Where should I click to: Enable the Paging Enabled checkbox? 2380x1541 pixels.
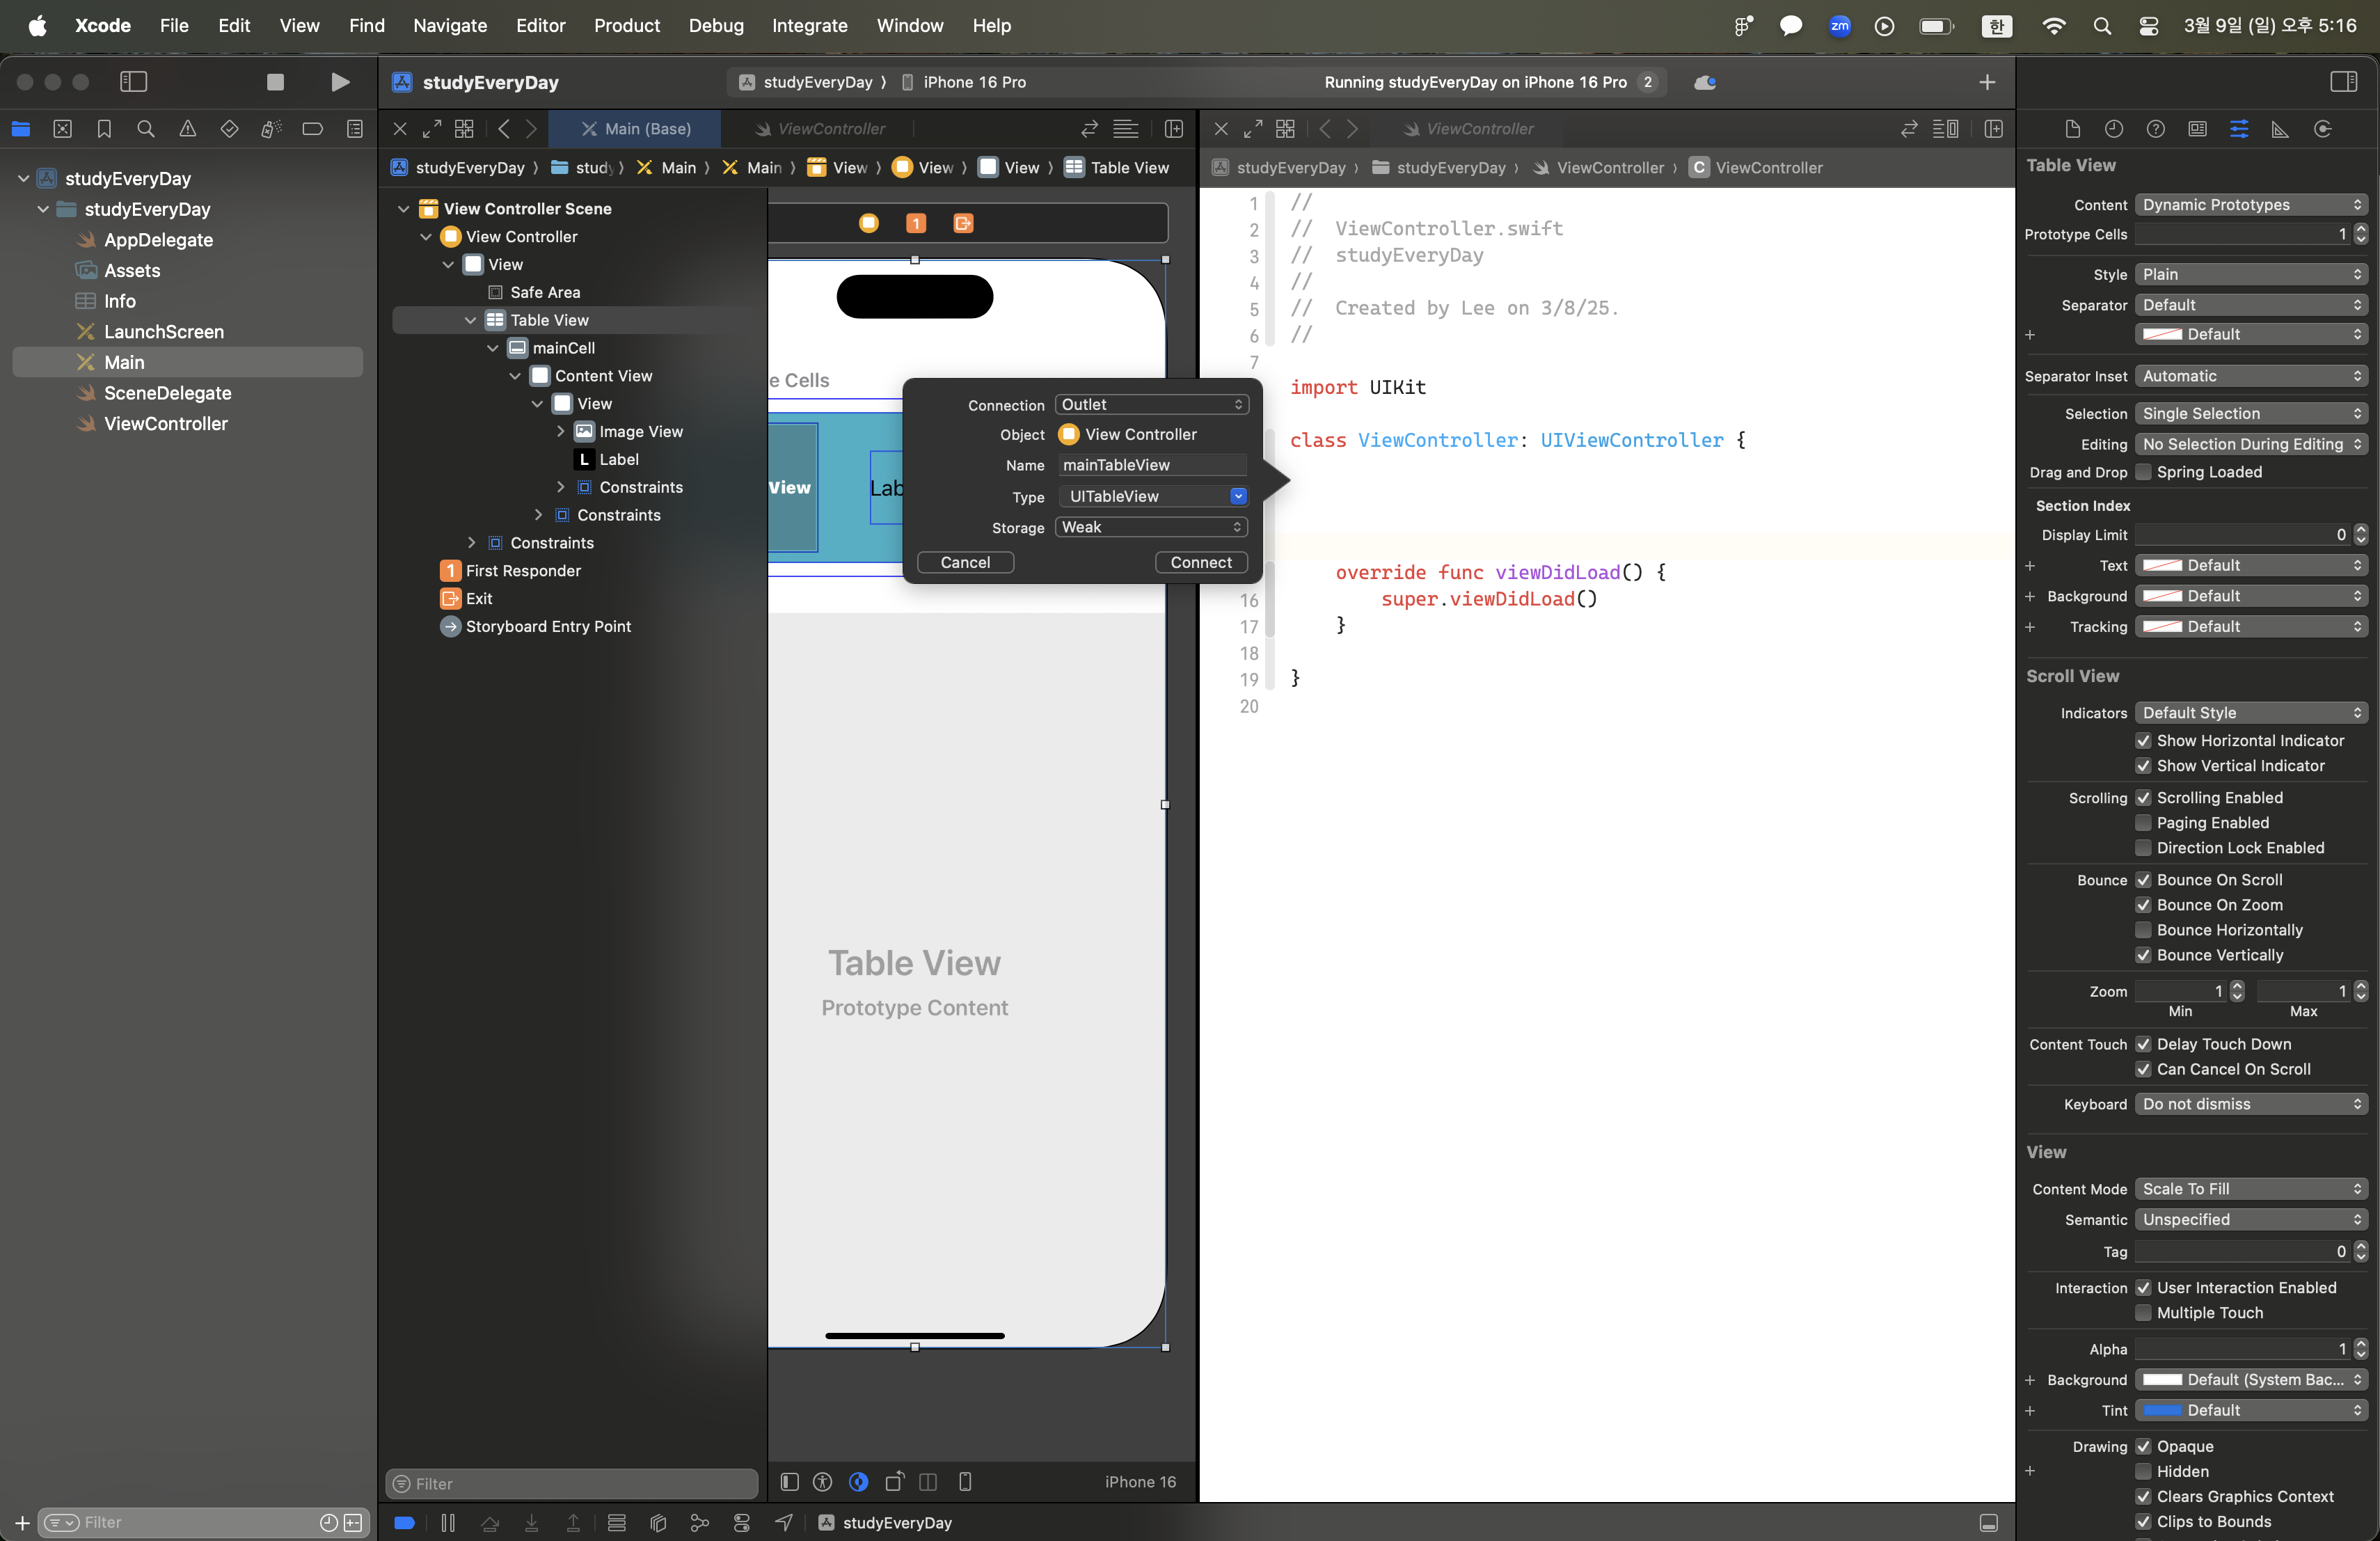2143,822
